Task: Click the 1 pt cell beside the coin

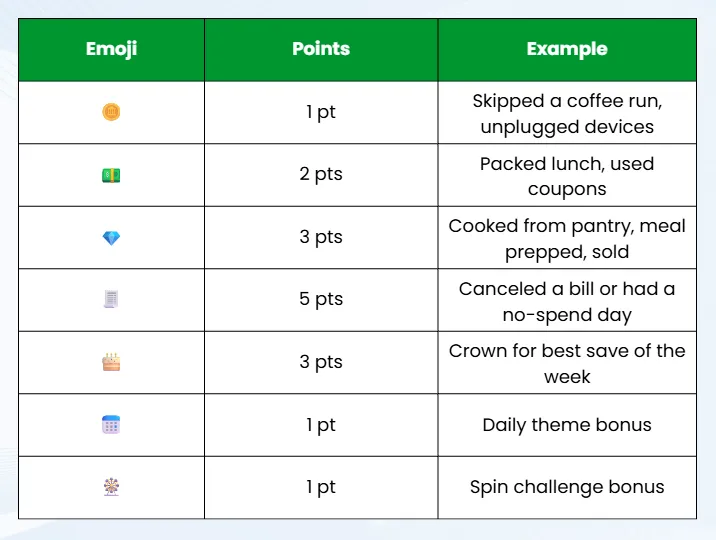Action: [321, 112]
